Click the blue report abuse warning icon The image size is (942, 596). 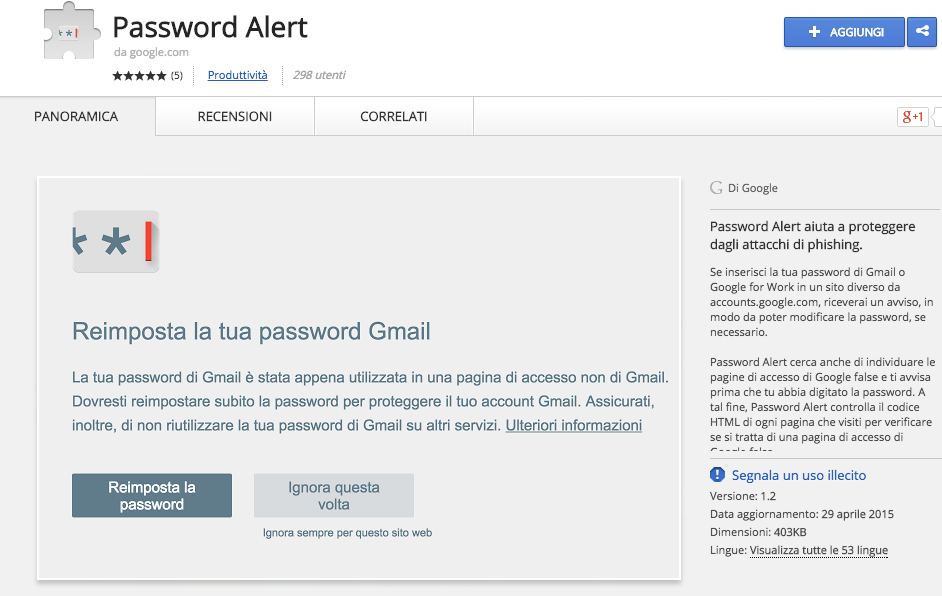coord(717,475)
